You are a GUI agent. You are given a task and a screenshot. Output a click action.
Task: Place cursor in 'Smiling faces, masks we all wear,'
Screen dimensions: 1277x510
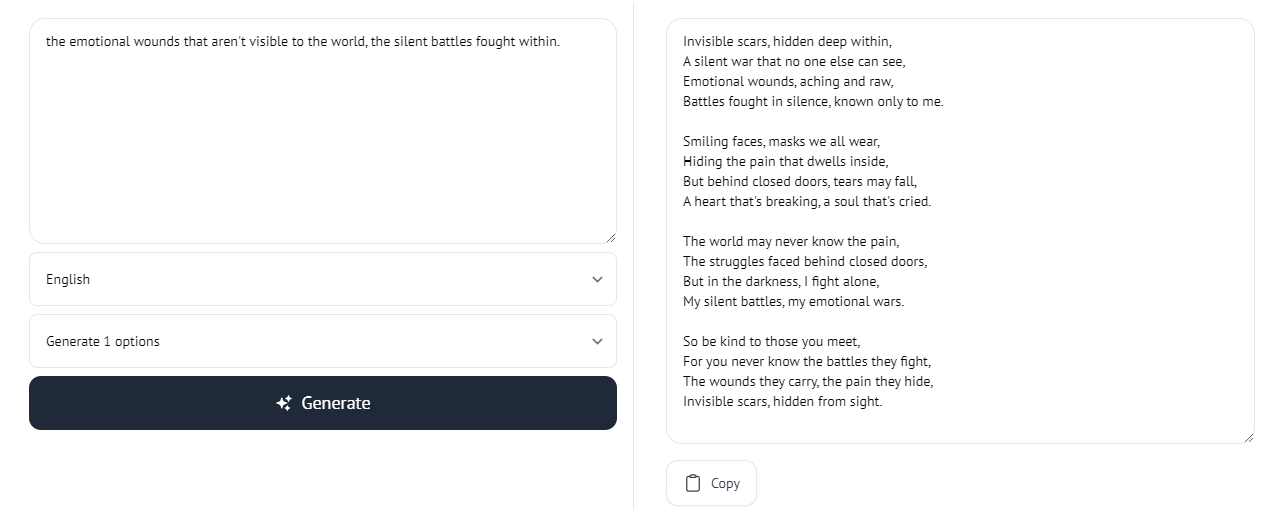tap(781, 141)
